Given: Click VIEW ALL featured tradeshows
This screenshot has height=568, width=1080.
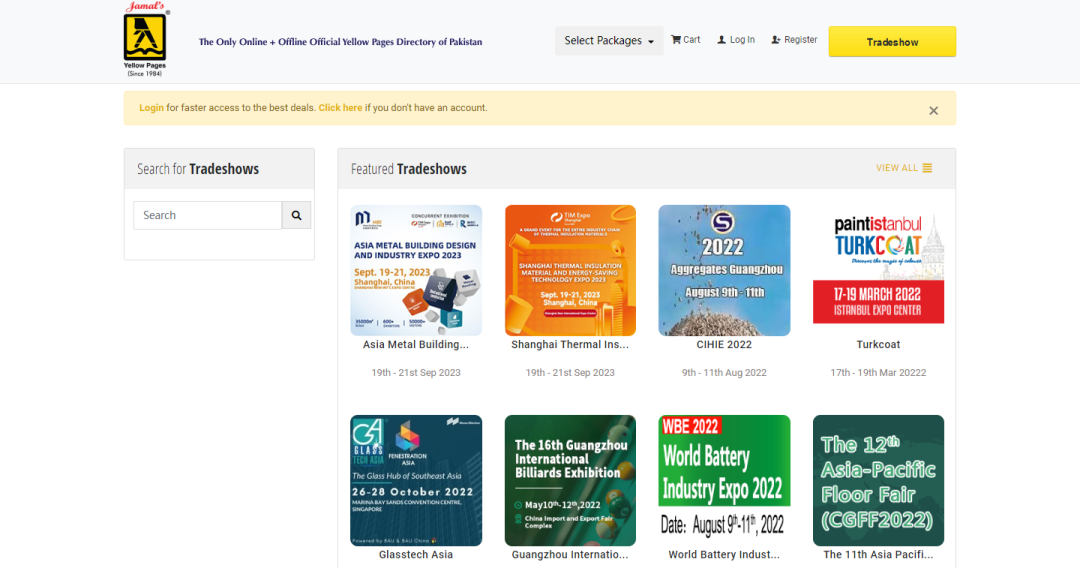Looking at the screenshot, I should tap(904, 168).
